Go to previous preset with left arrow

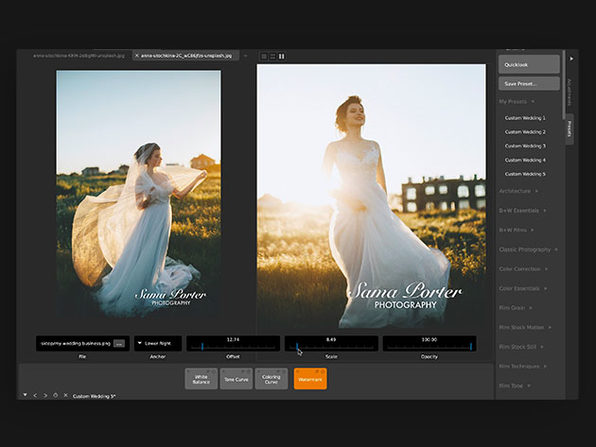coord(35,396)
